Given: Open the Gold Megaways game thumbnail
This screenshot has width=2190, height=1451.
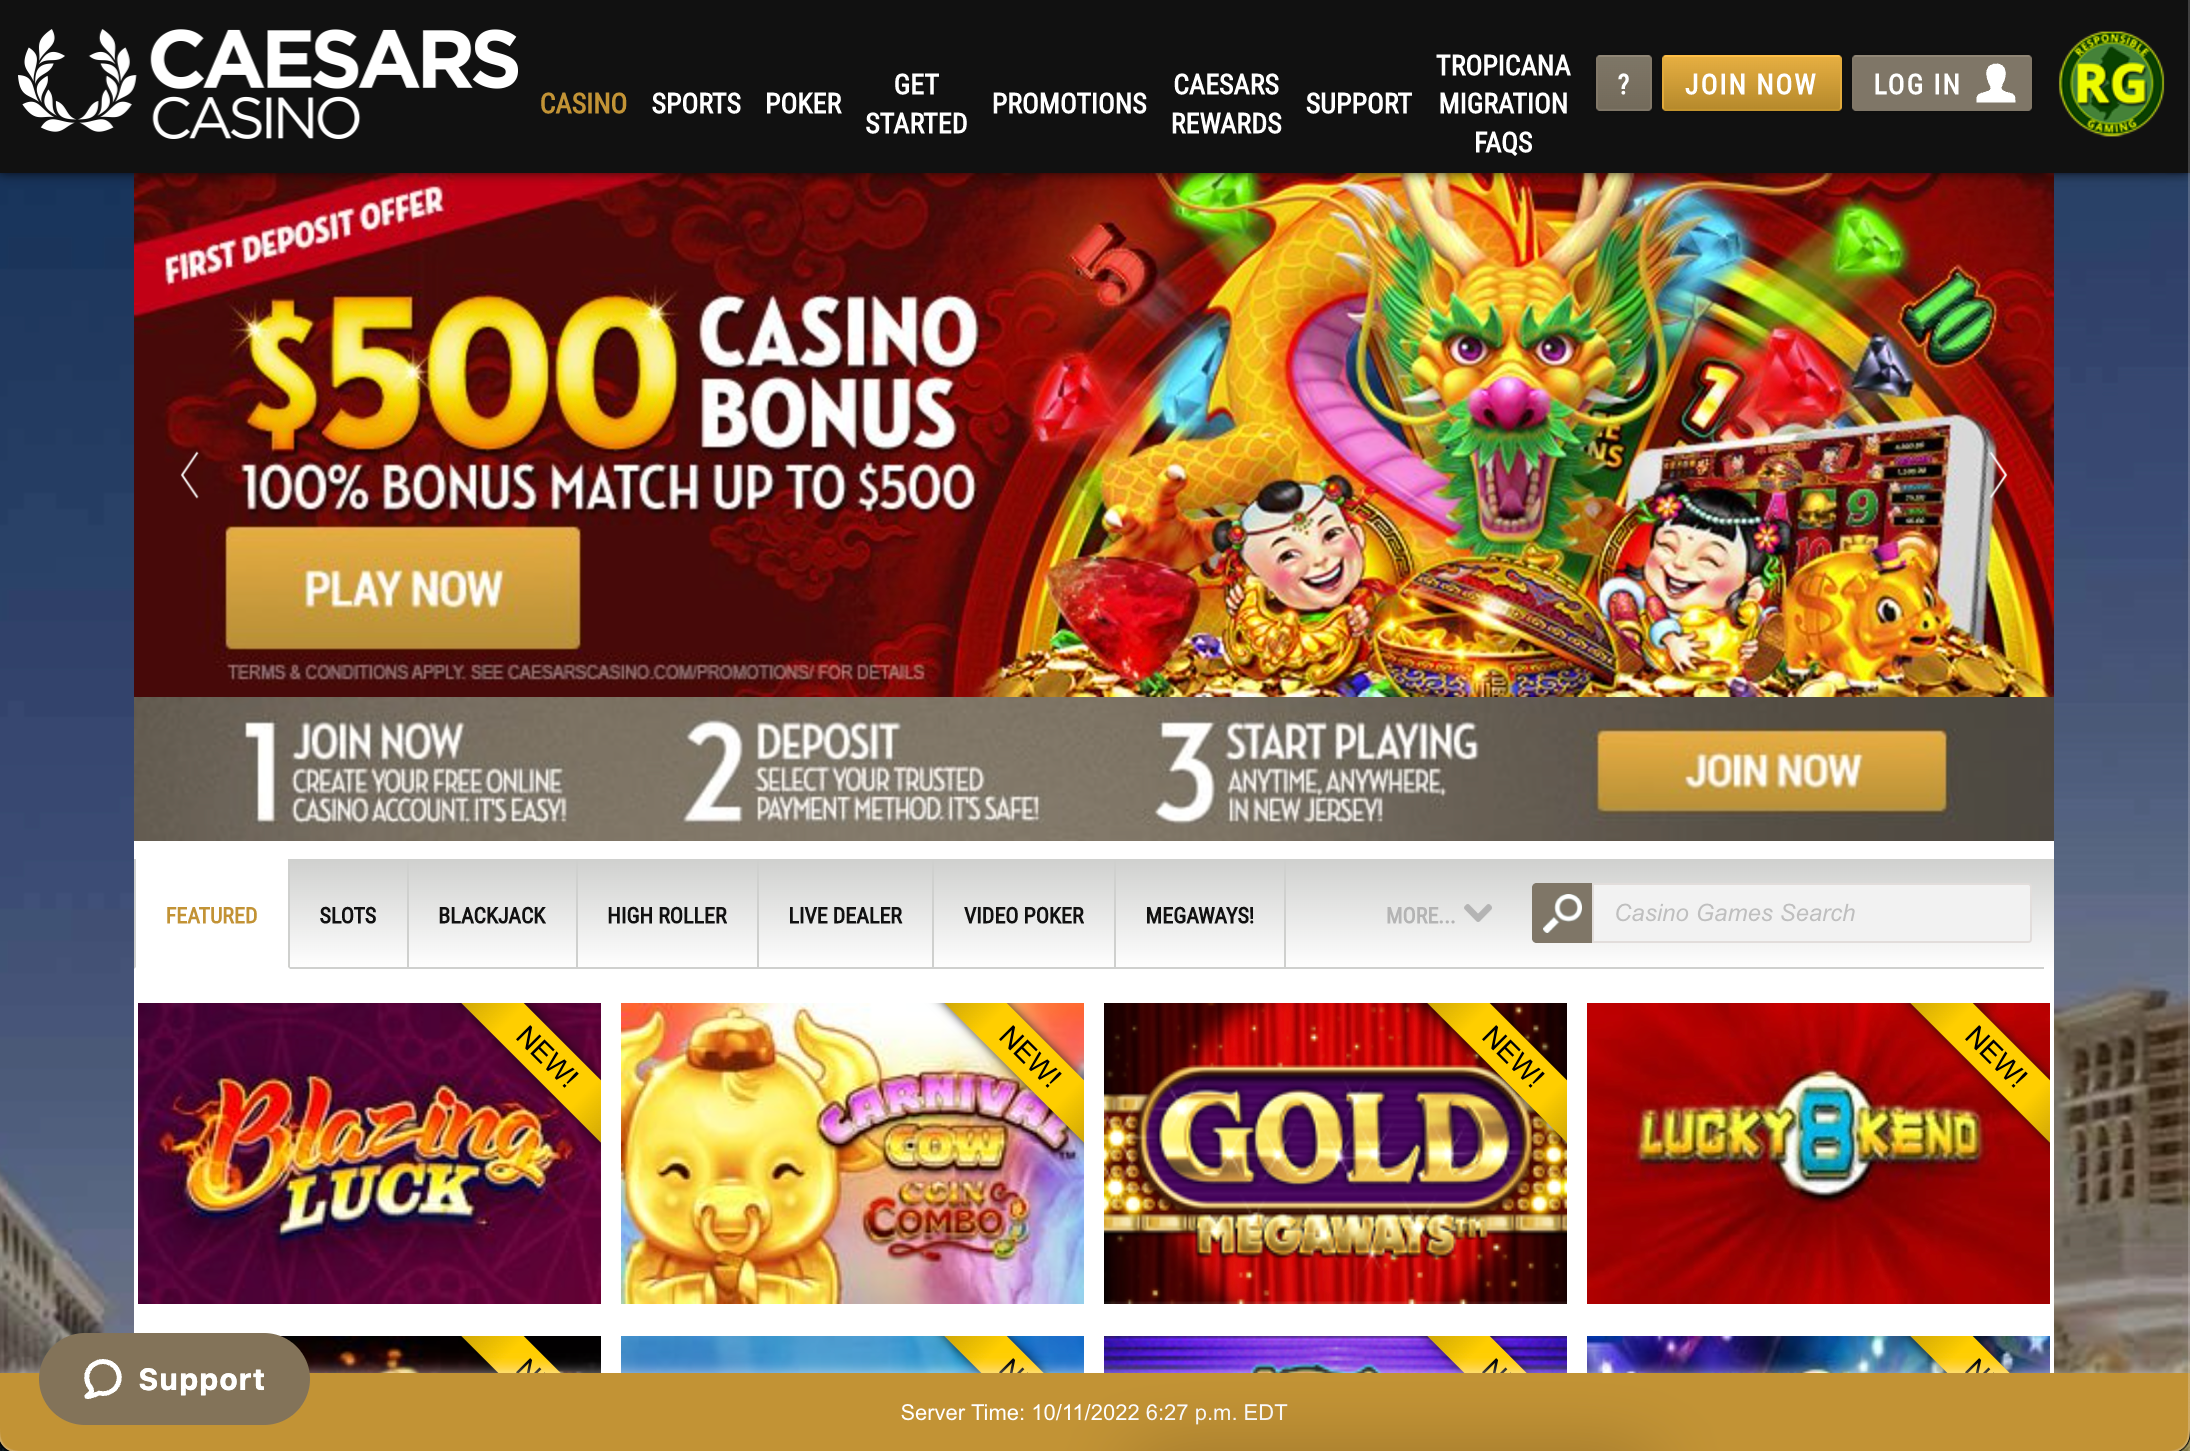Looking at the screenshot, I should (x=1335, y=1153).
